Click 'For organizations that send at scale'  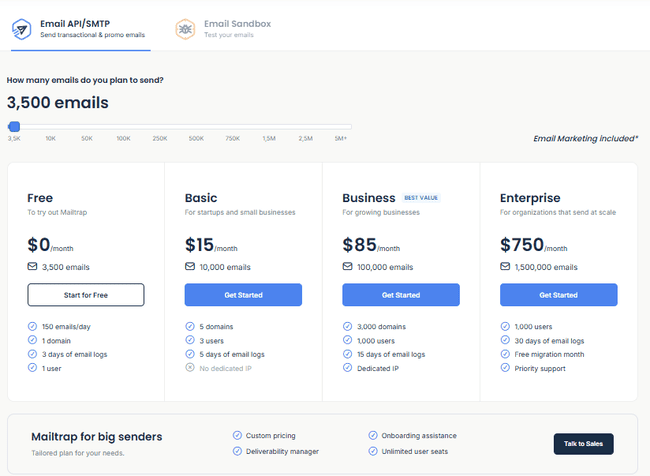tap(558, 212)
